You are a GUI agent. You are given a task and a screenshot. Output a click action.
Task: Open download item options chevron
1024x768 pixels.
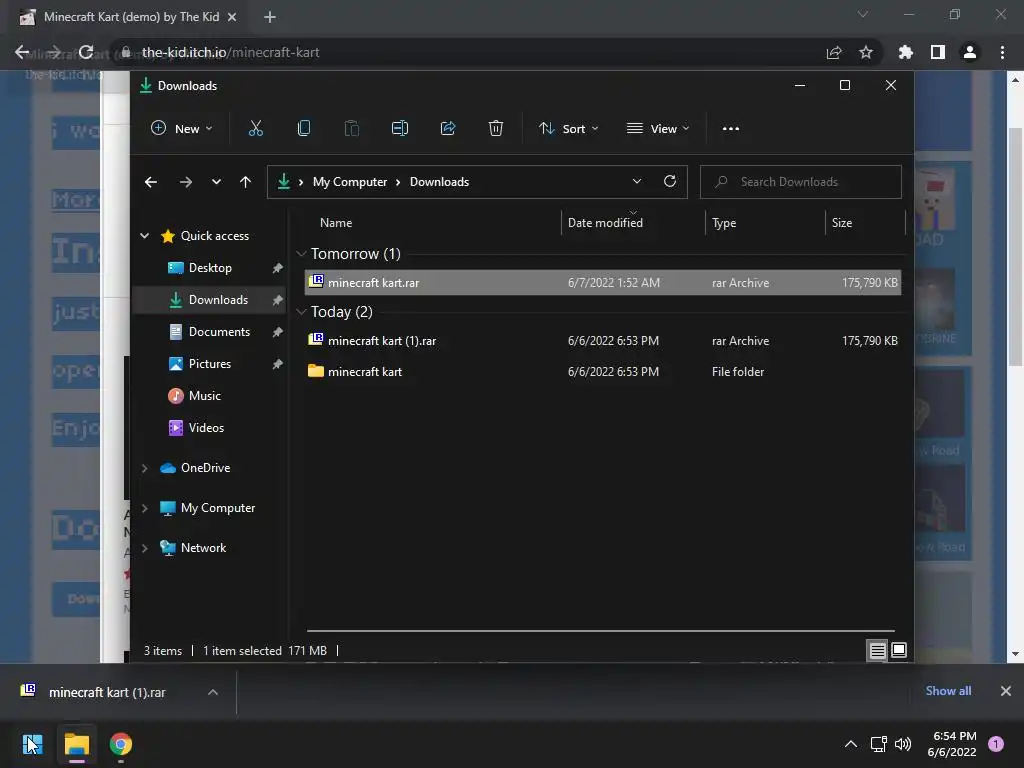213,692
